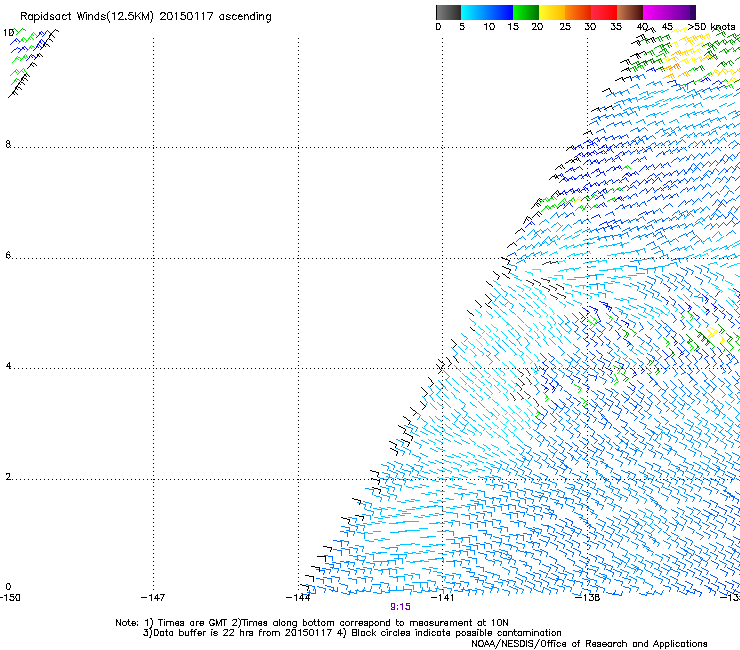Click the magenta 40-45 knots legend color

[x=656, y=12]
